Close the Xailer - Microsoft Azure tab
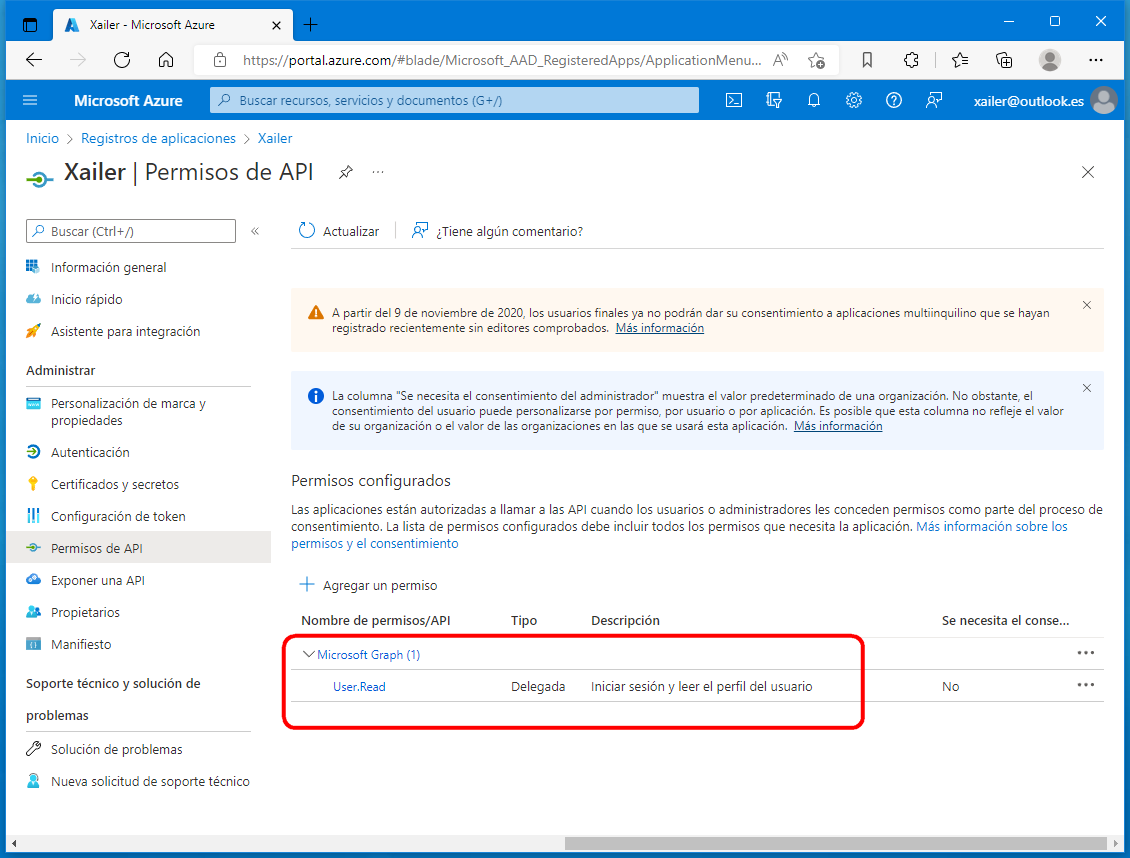Image resolution: width=1130 pixels, height=858 pixels. tap(277, 25)
